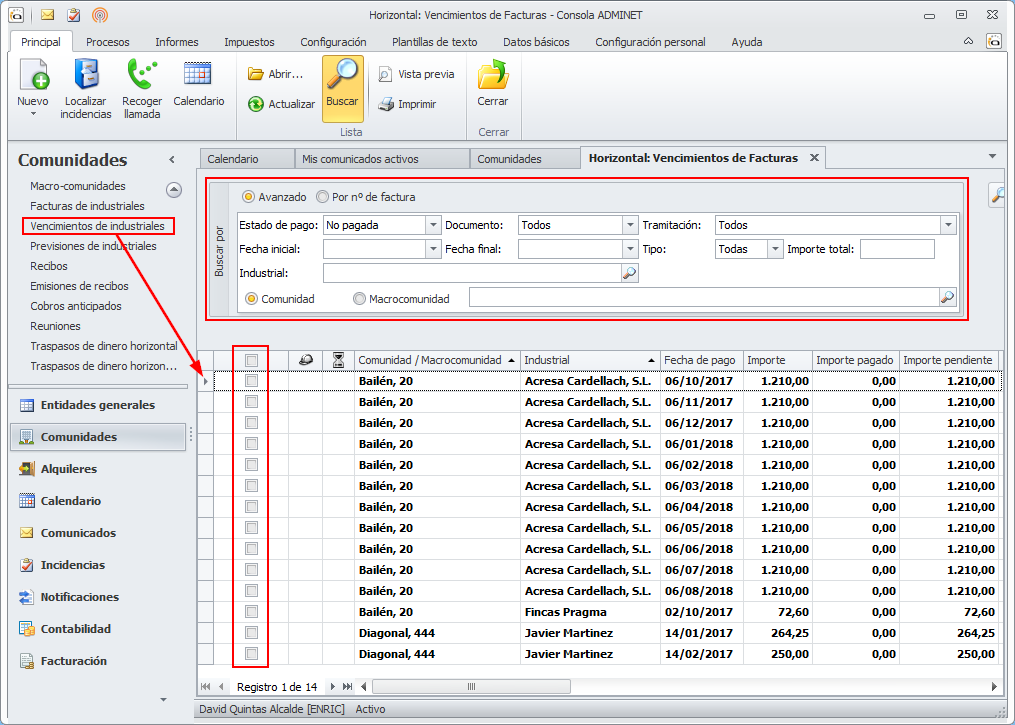Viewport: 1015px width, 725px height.
Task: Click the Cerrar folder icon
Action: (x=492, y=77)
